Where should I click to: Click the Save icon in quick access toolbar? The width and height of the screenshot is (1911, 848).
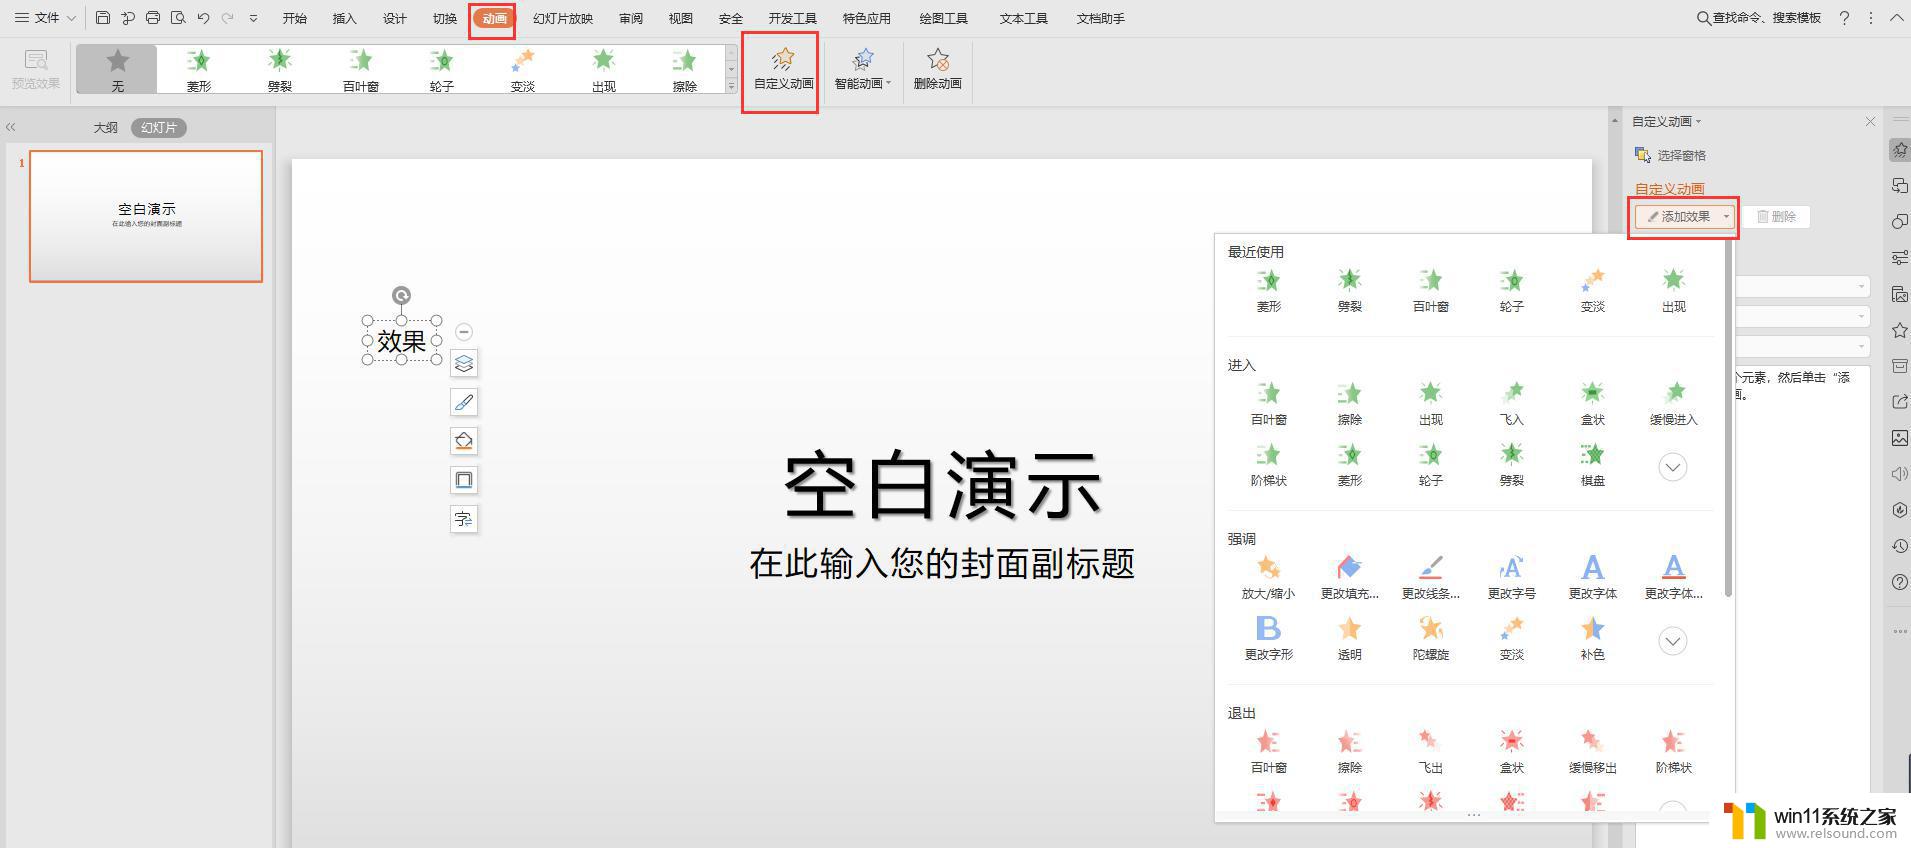pos(103,18)
